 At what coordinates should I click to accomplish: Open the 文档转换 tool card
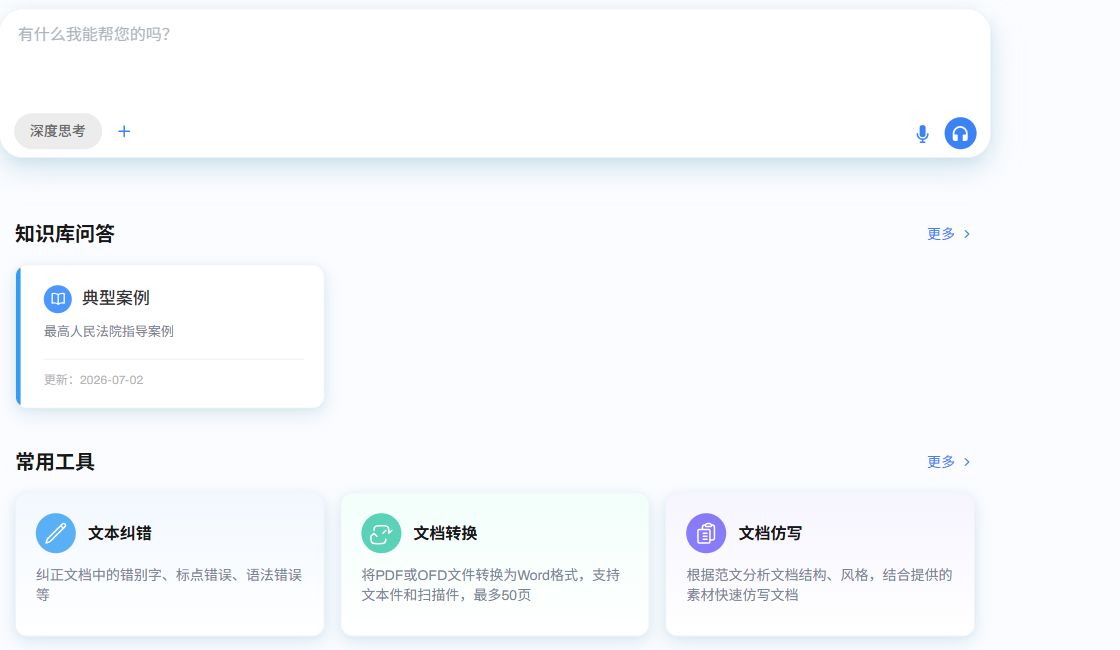coord(495,564)
